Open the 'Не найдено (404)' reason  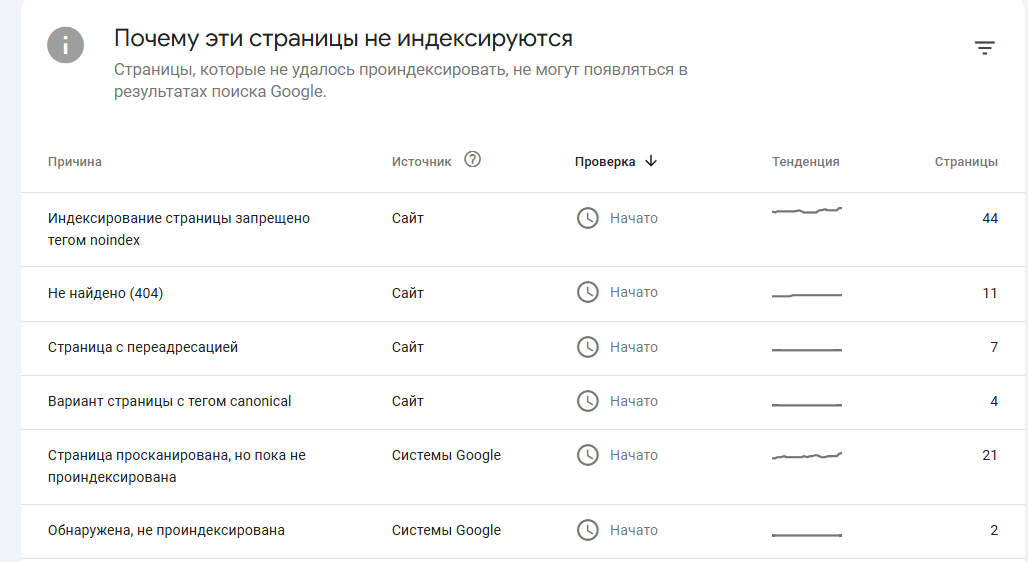(105, 293)
